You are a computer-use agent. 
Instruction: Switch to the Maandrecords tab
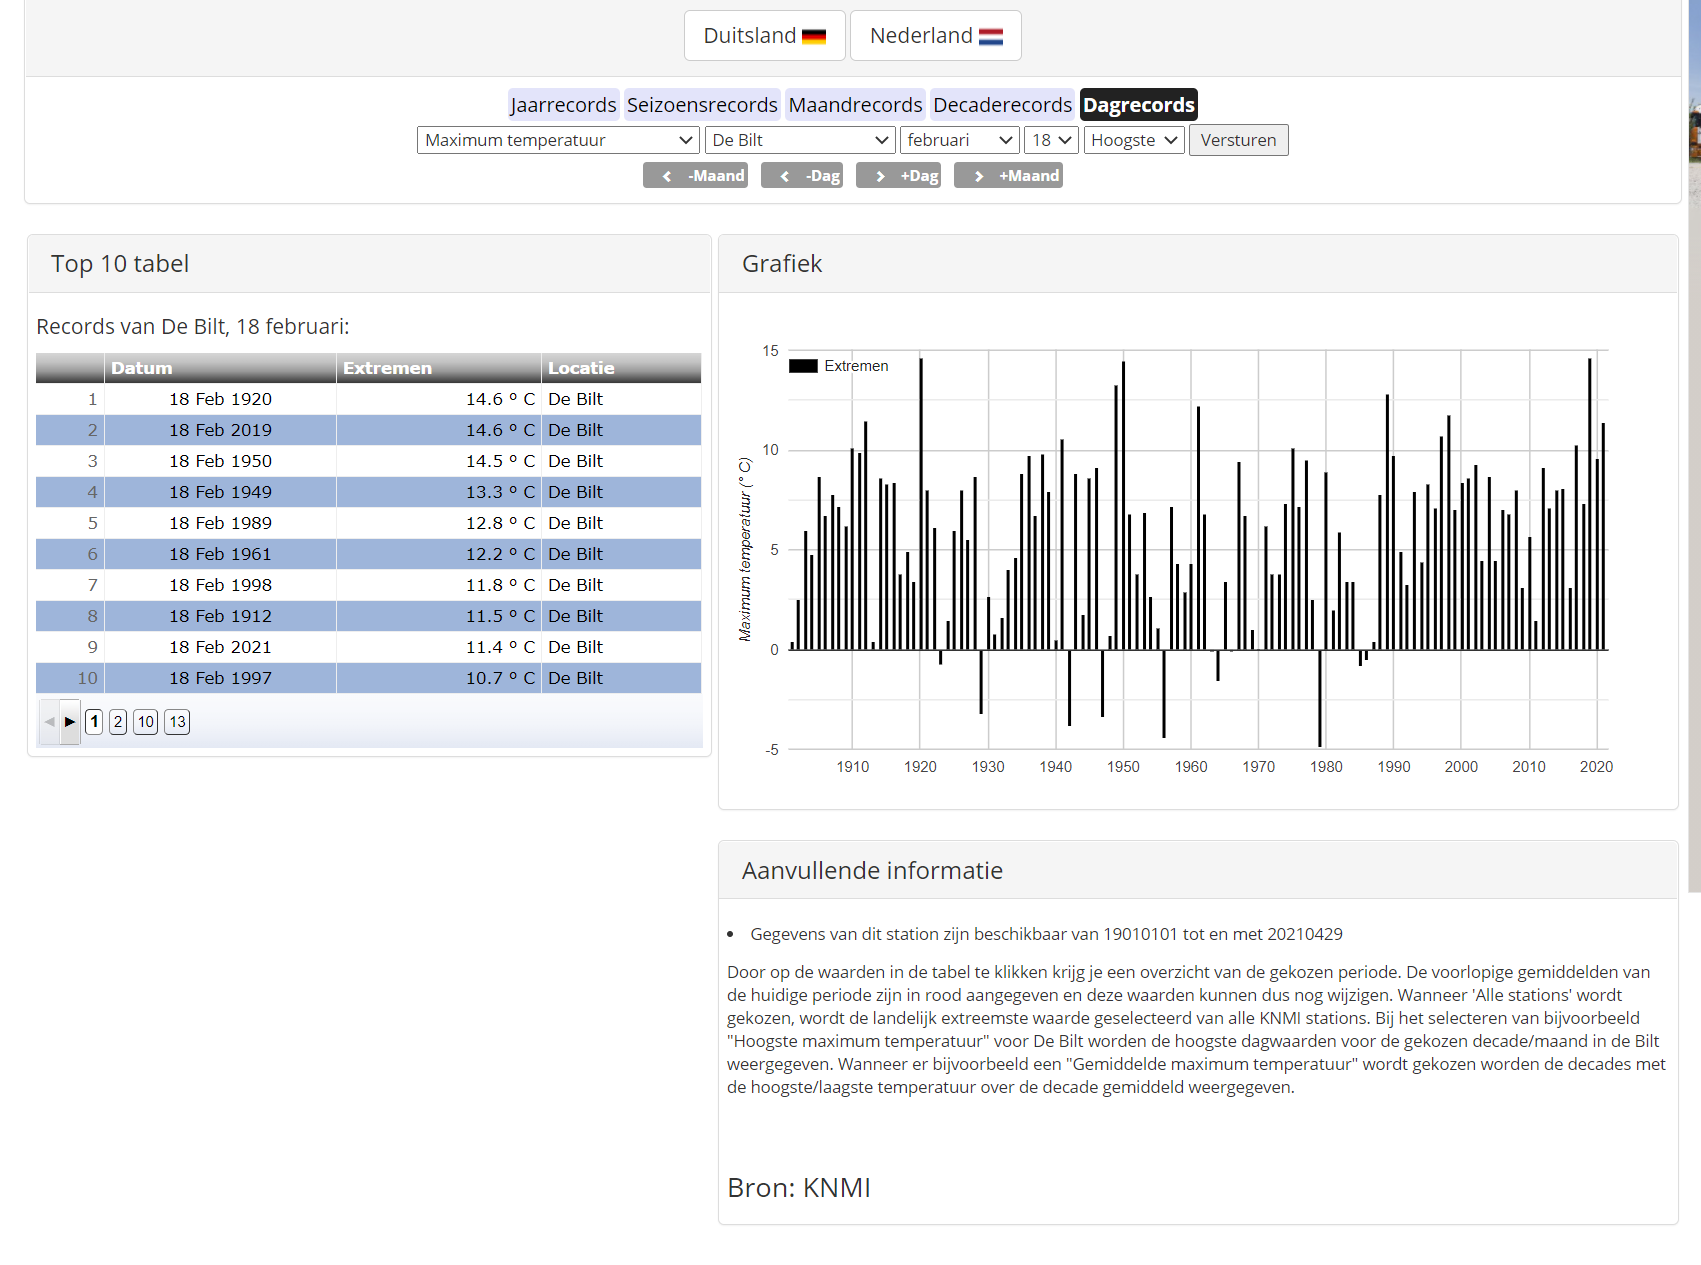coord(855,105)
